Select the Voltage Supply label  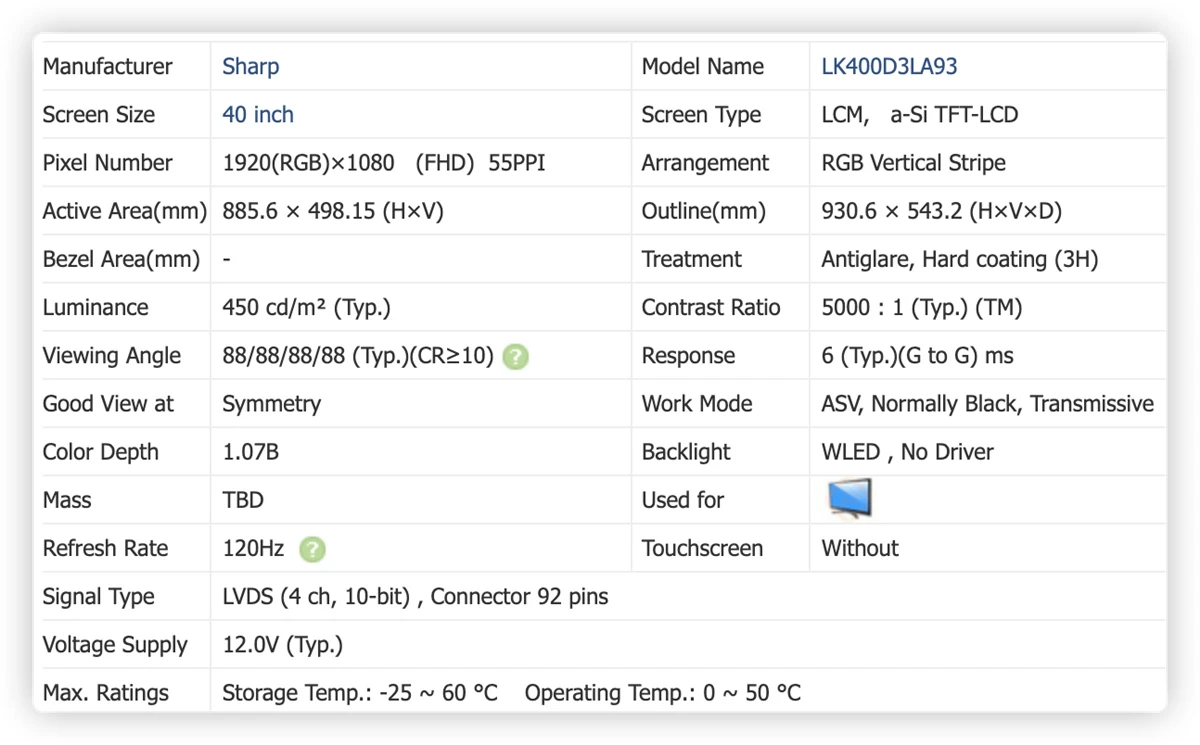pyautogui.click(x=115, y=645)
